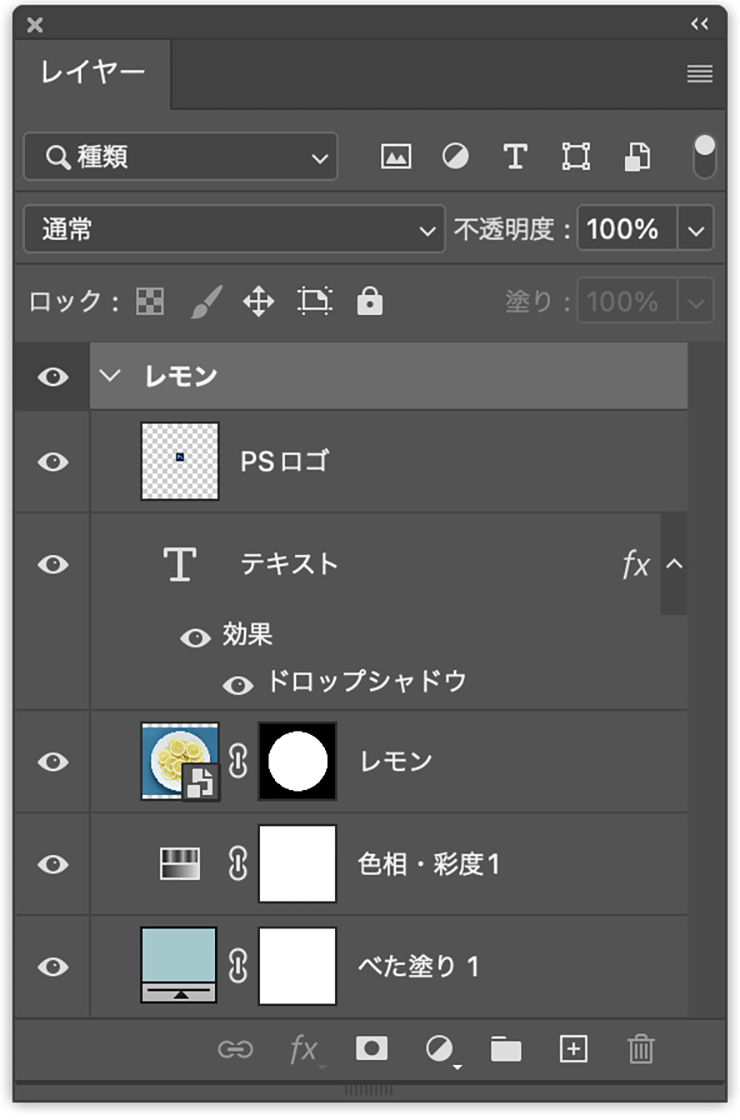The image size is (740, 1120).
Task: Delete the selected layer via the trash icon
Action: tap(640, 1049)
